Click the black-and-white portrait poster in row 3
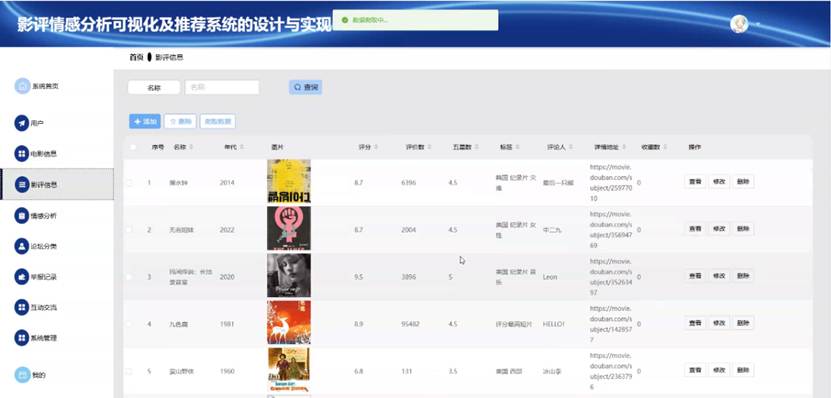Image resolution: width=831 pixels, height=398 pixels. click(289, 276)
